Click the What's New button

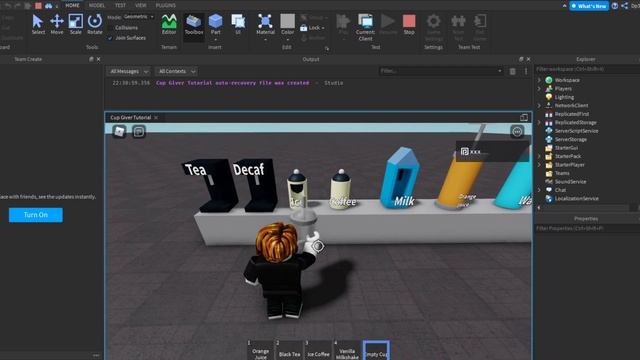coord(589,6)
